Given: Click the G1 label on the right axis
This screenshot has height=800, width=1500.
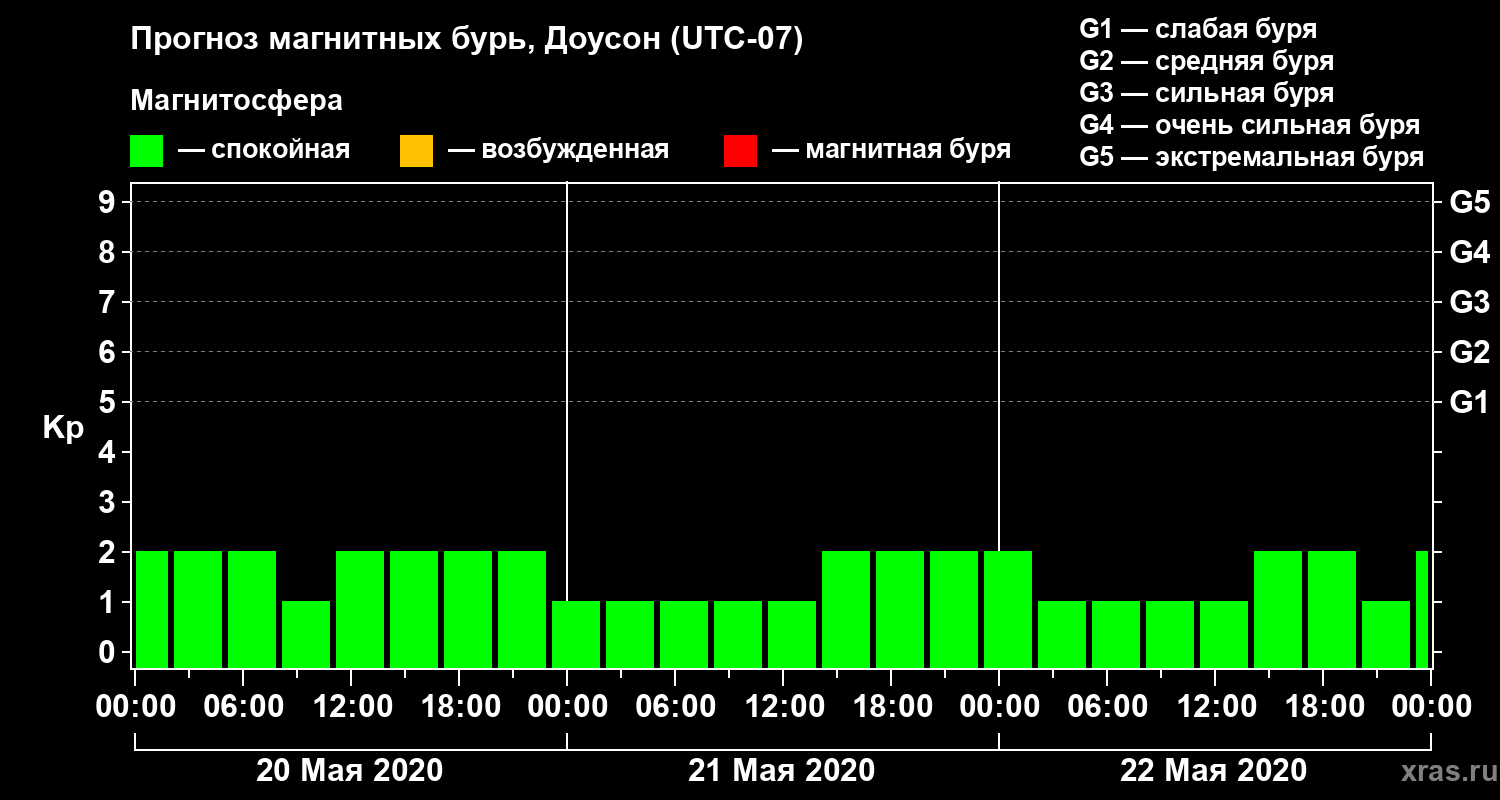Looking at the screenshot, I should [1469, 402].
